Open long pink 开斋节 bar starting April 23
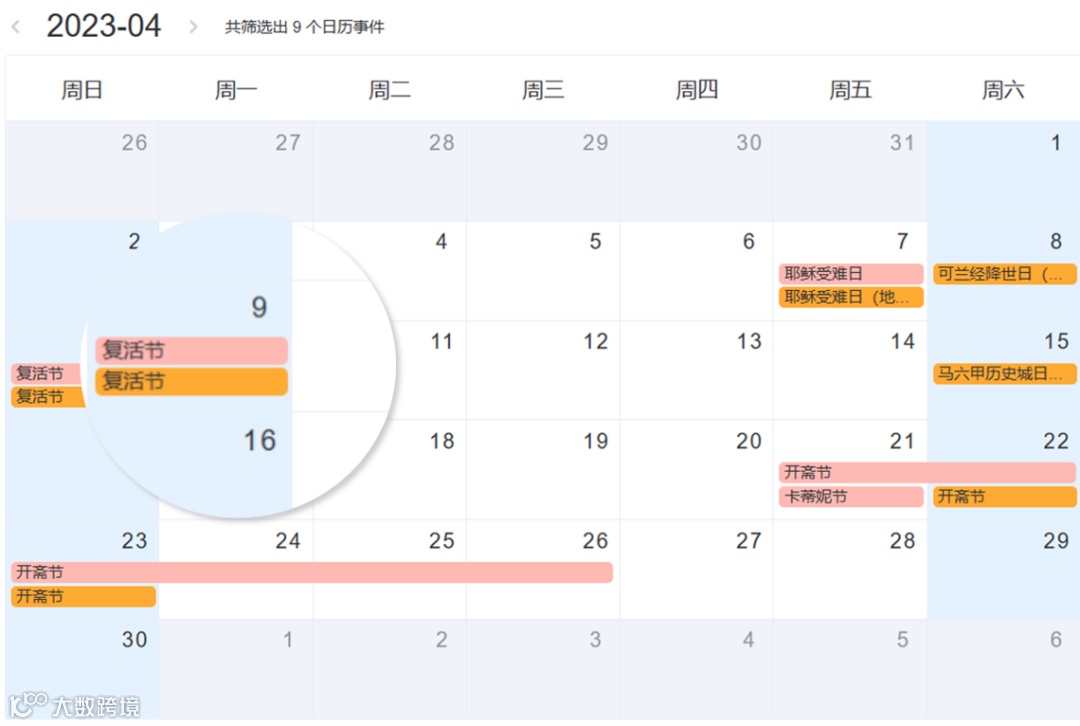This screenshot has width=1080, height=726. pos(312,572)
